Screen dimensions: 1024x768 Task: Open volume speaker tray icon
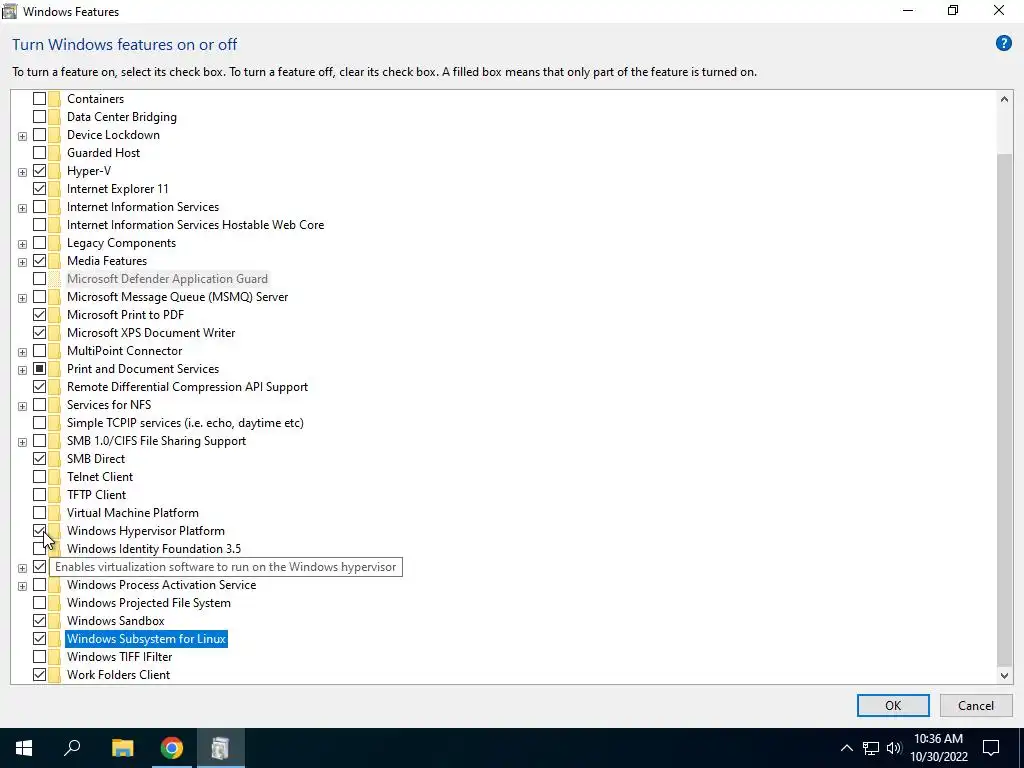click(x=894, y=748)
